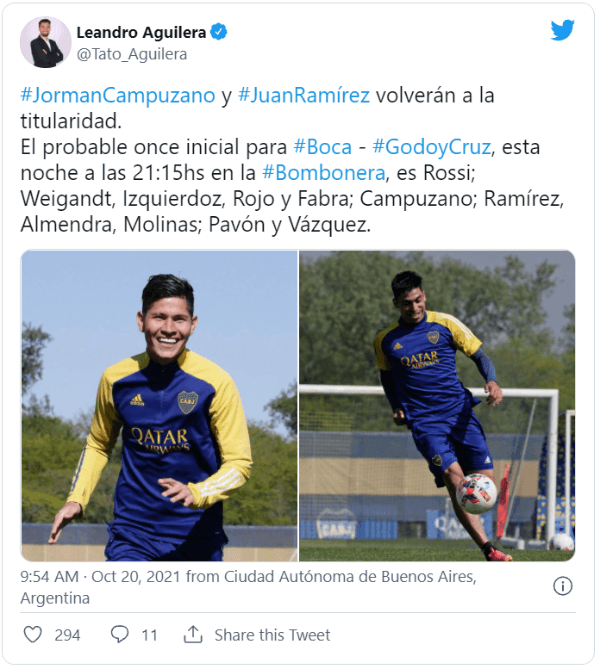Click the 294 likes count
600x669 pixels.
[67, 635]
